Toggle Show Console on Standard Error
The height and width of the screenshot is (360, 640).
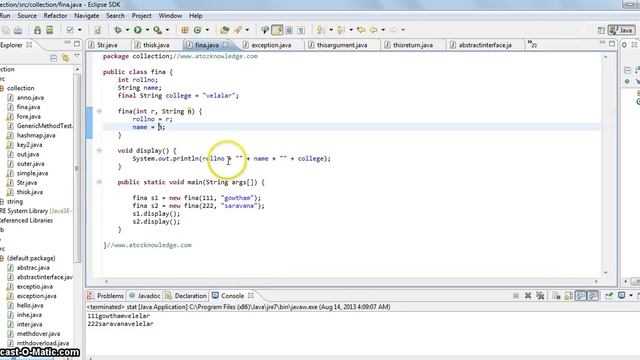click(593, 296)
